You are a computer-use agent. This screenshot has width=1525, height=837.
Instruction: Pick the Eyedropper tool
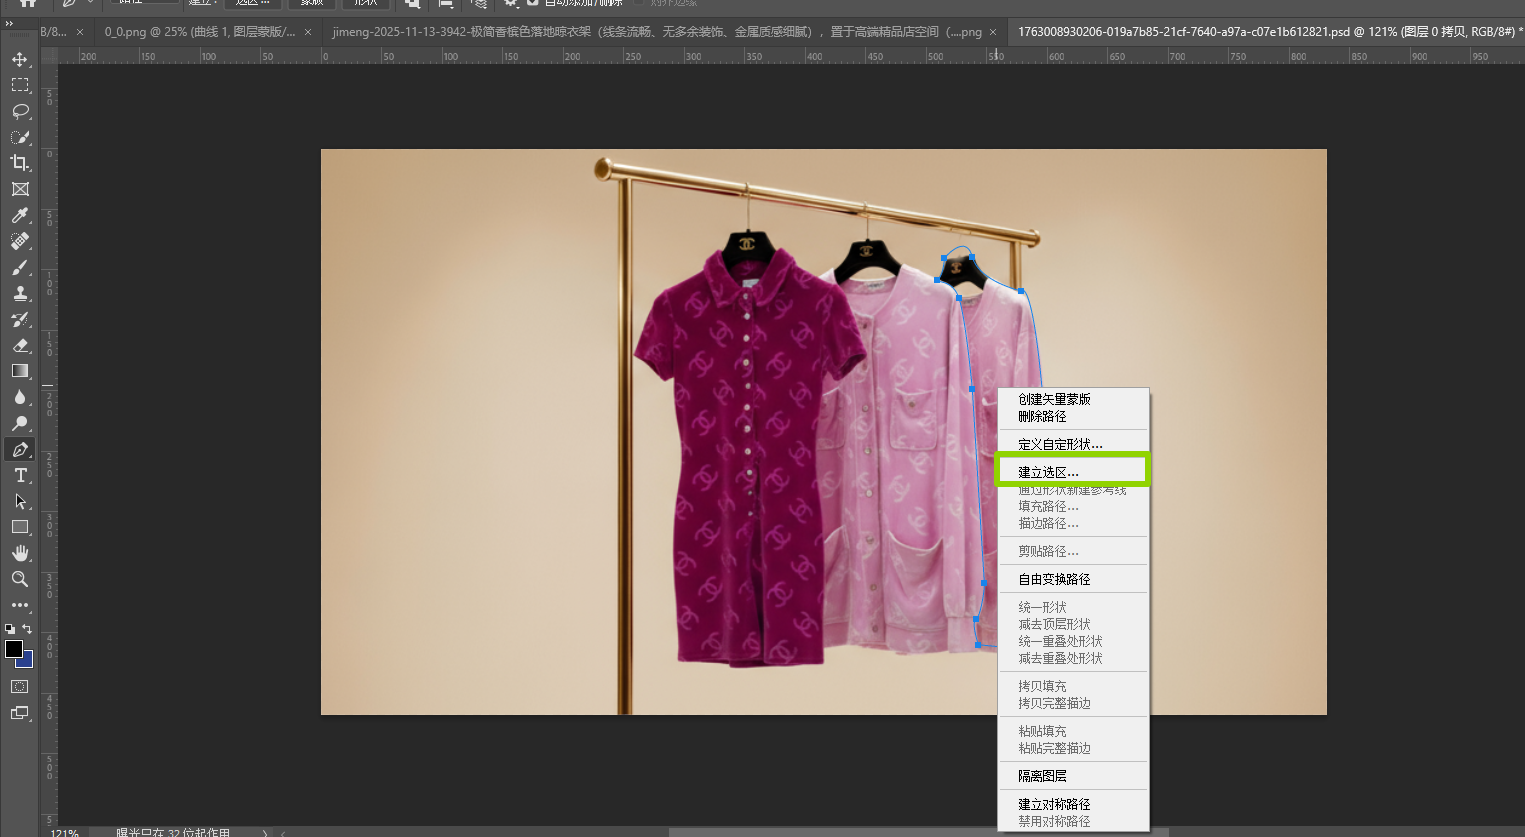[20, 215]
